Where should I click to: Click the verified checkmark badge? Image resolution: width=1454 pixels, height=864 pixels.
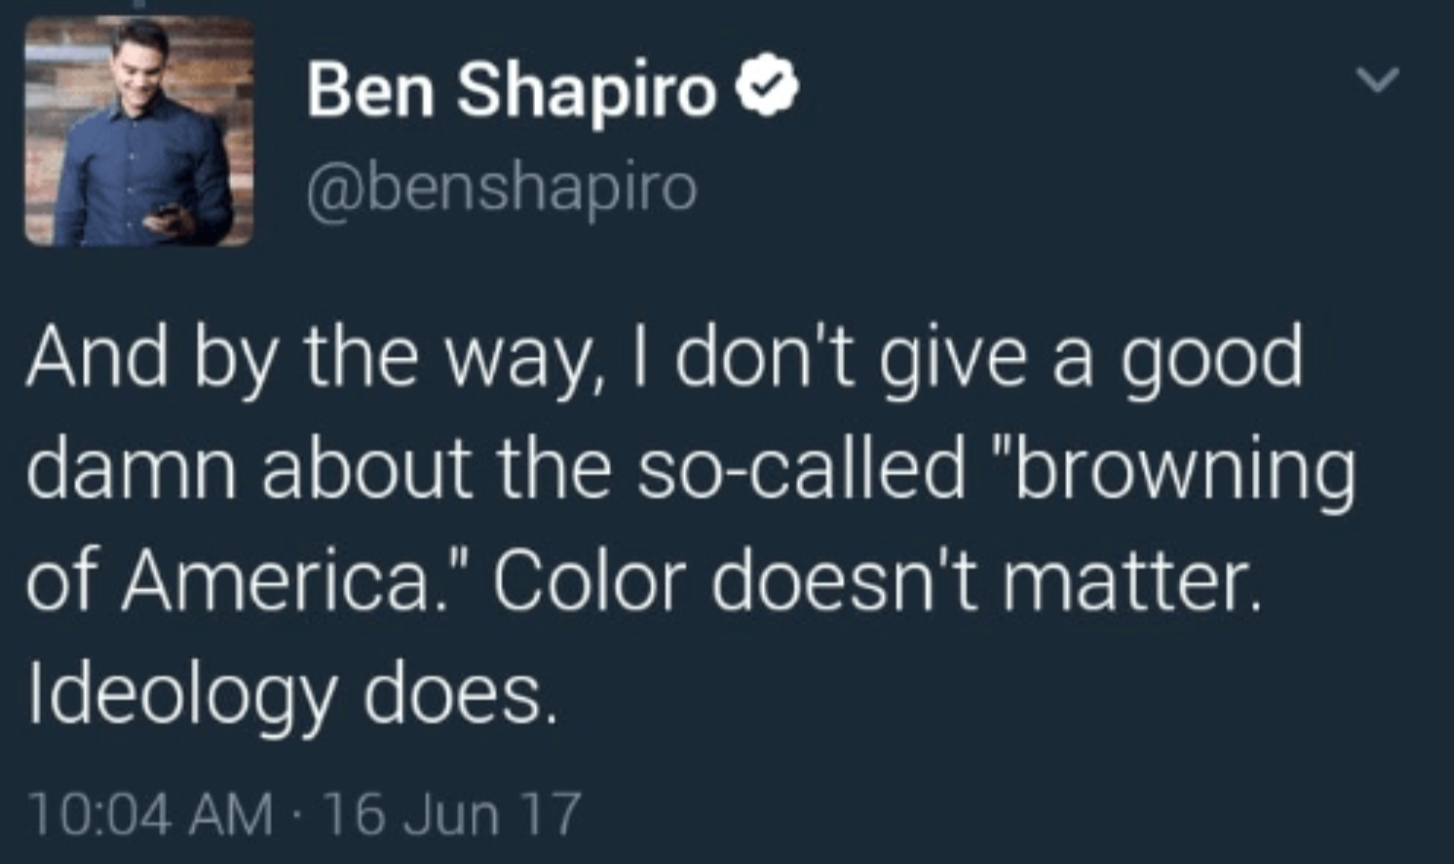point(768,91)
